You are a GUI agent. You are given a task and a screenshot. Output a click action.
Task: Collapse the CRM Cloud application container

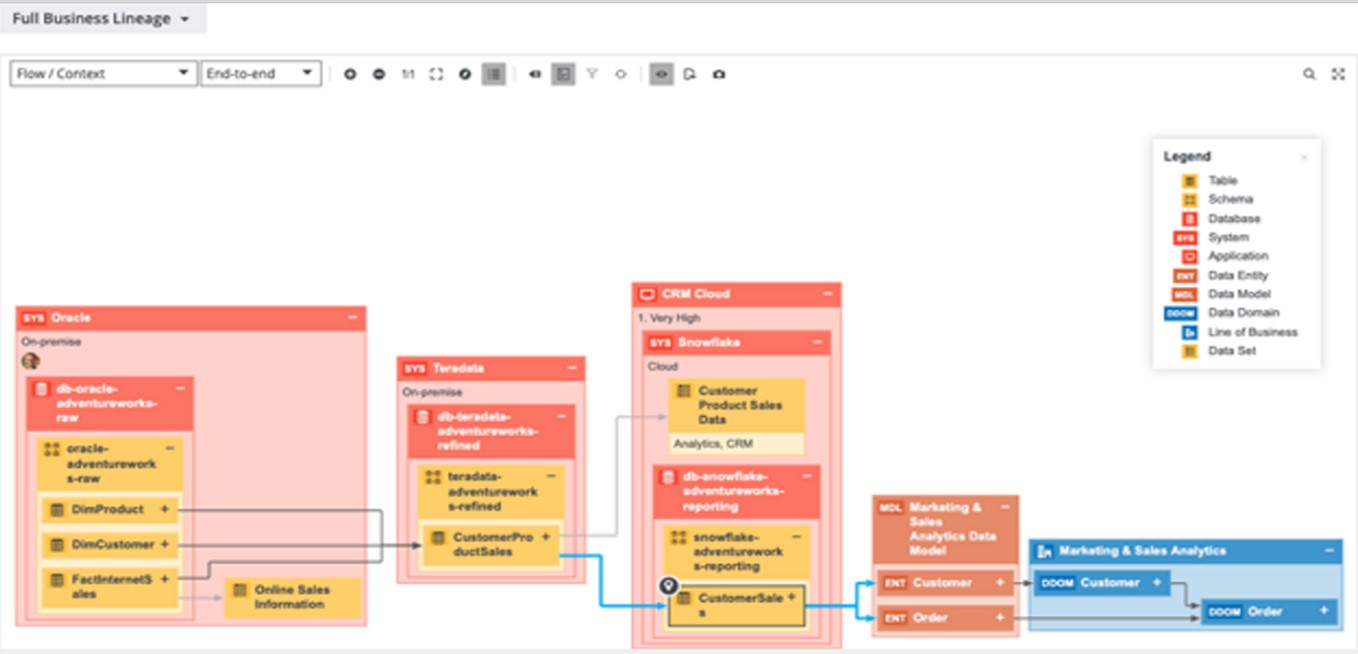(x=826, y=295)
